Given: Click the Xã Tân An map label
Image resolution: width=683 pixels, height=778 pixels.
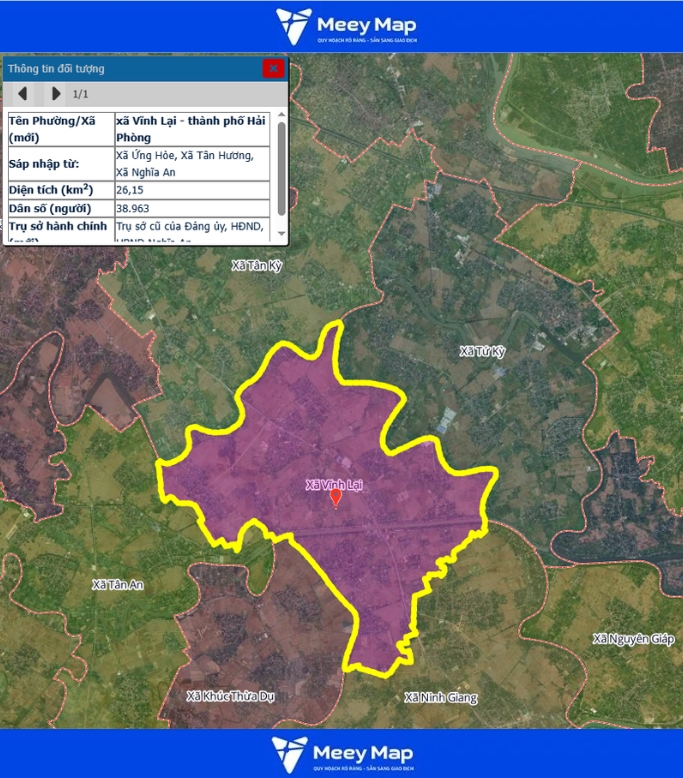Looking at the screenshot, I should pyautogui.click(x=117, y=584).
